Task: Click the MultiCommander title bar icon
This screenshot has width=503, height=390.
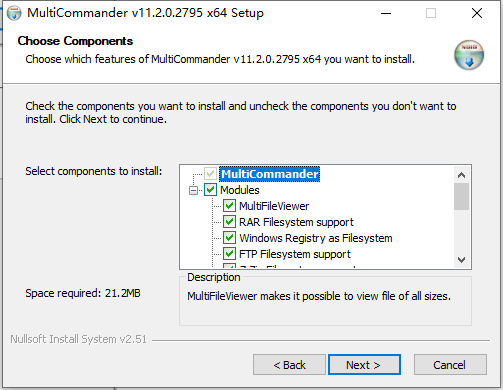Action: pyautogui.click(x=14, y=13)
